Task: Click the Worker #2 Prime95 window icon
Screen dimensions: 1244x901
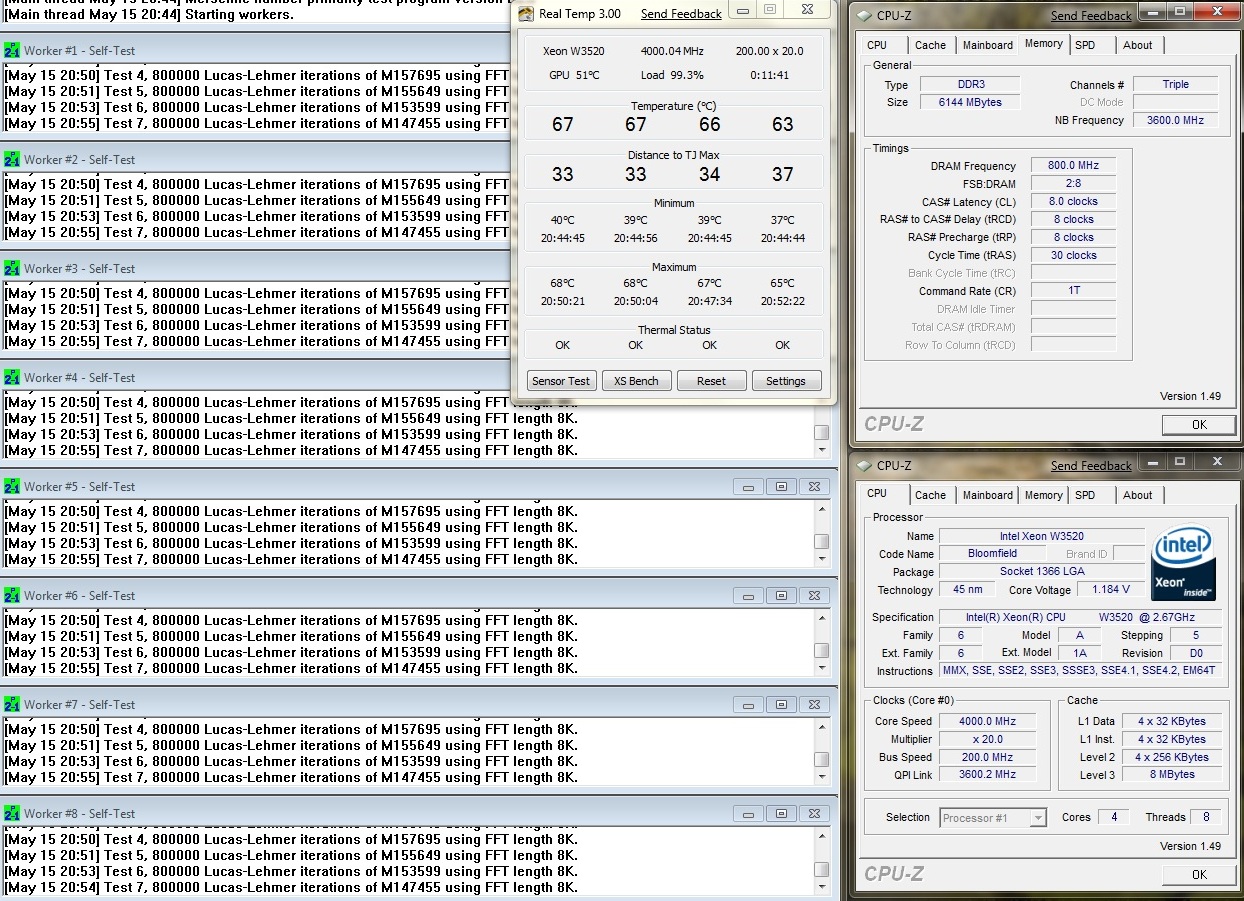Action: pos(12,159)
